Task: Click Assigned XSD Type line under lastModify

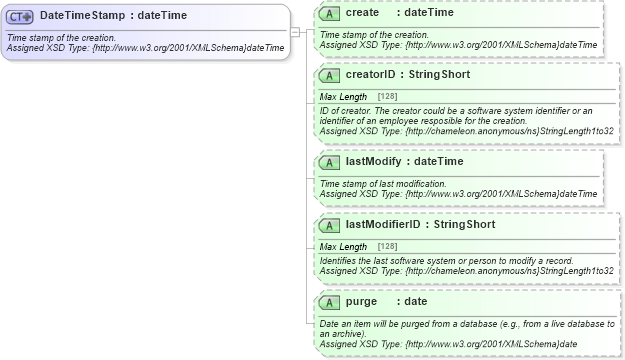Action: pyautogui.click(x=458, y=194)
